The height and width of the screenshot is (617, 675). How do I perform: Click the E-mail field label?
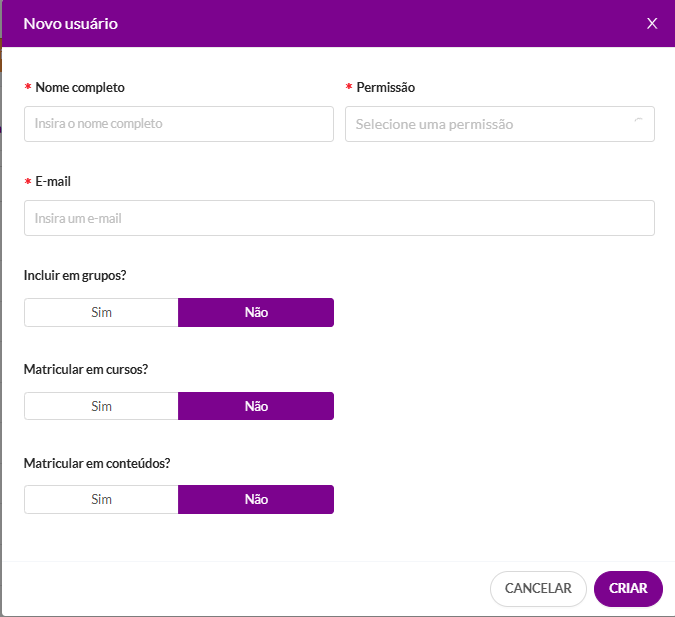click(53, 181)
